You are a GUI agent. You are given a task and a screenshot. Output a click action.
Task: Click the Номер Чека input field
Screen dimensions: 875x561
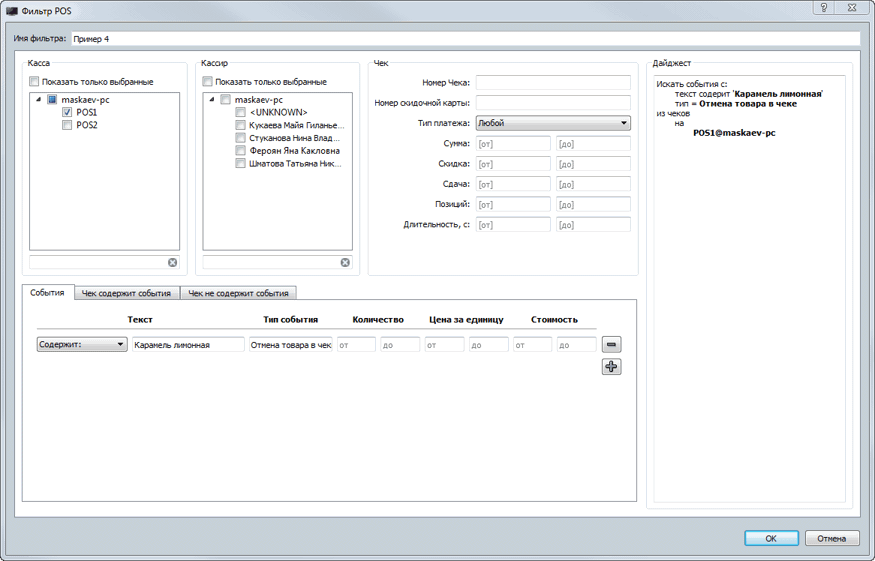[x=552, y=83]
